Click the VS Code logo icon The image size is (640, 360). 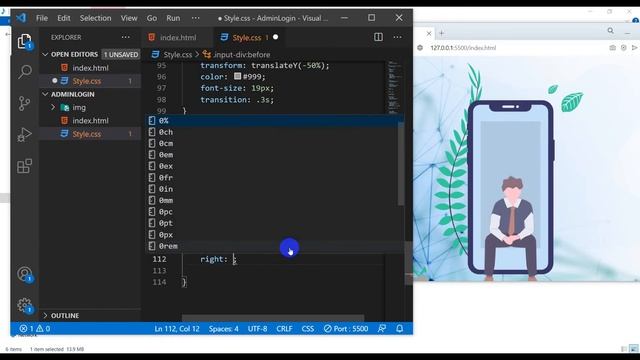pos(21,18)
